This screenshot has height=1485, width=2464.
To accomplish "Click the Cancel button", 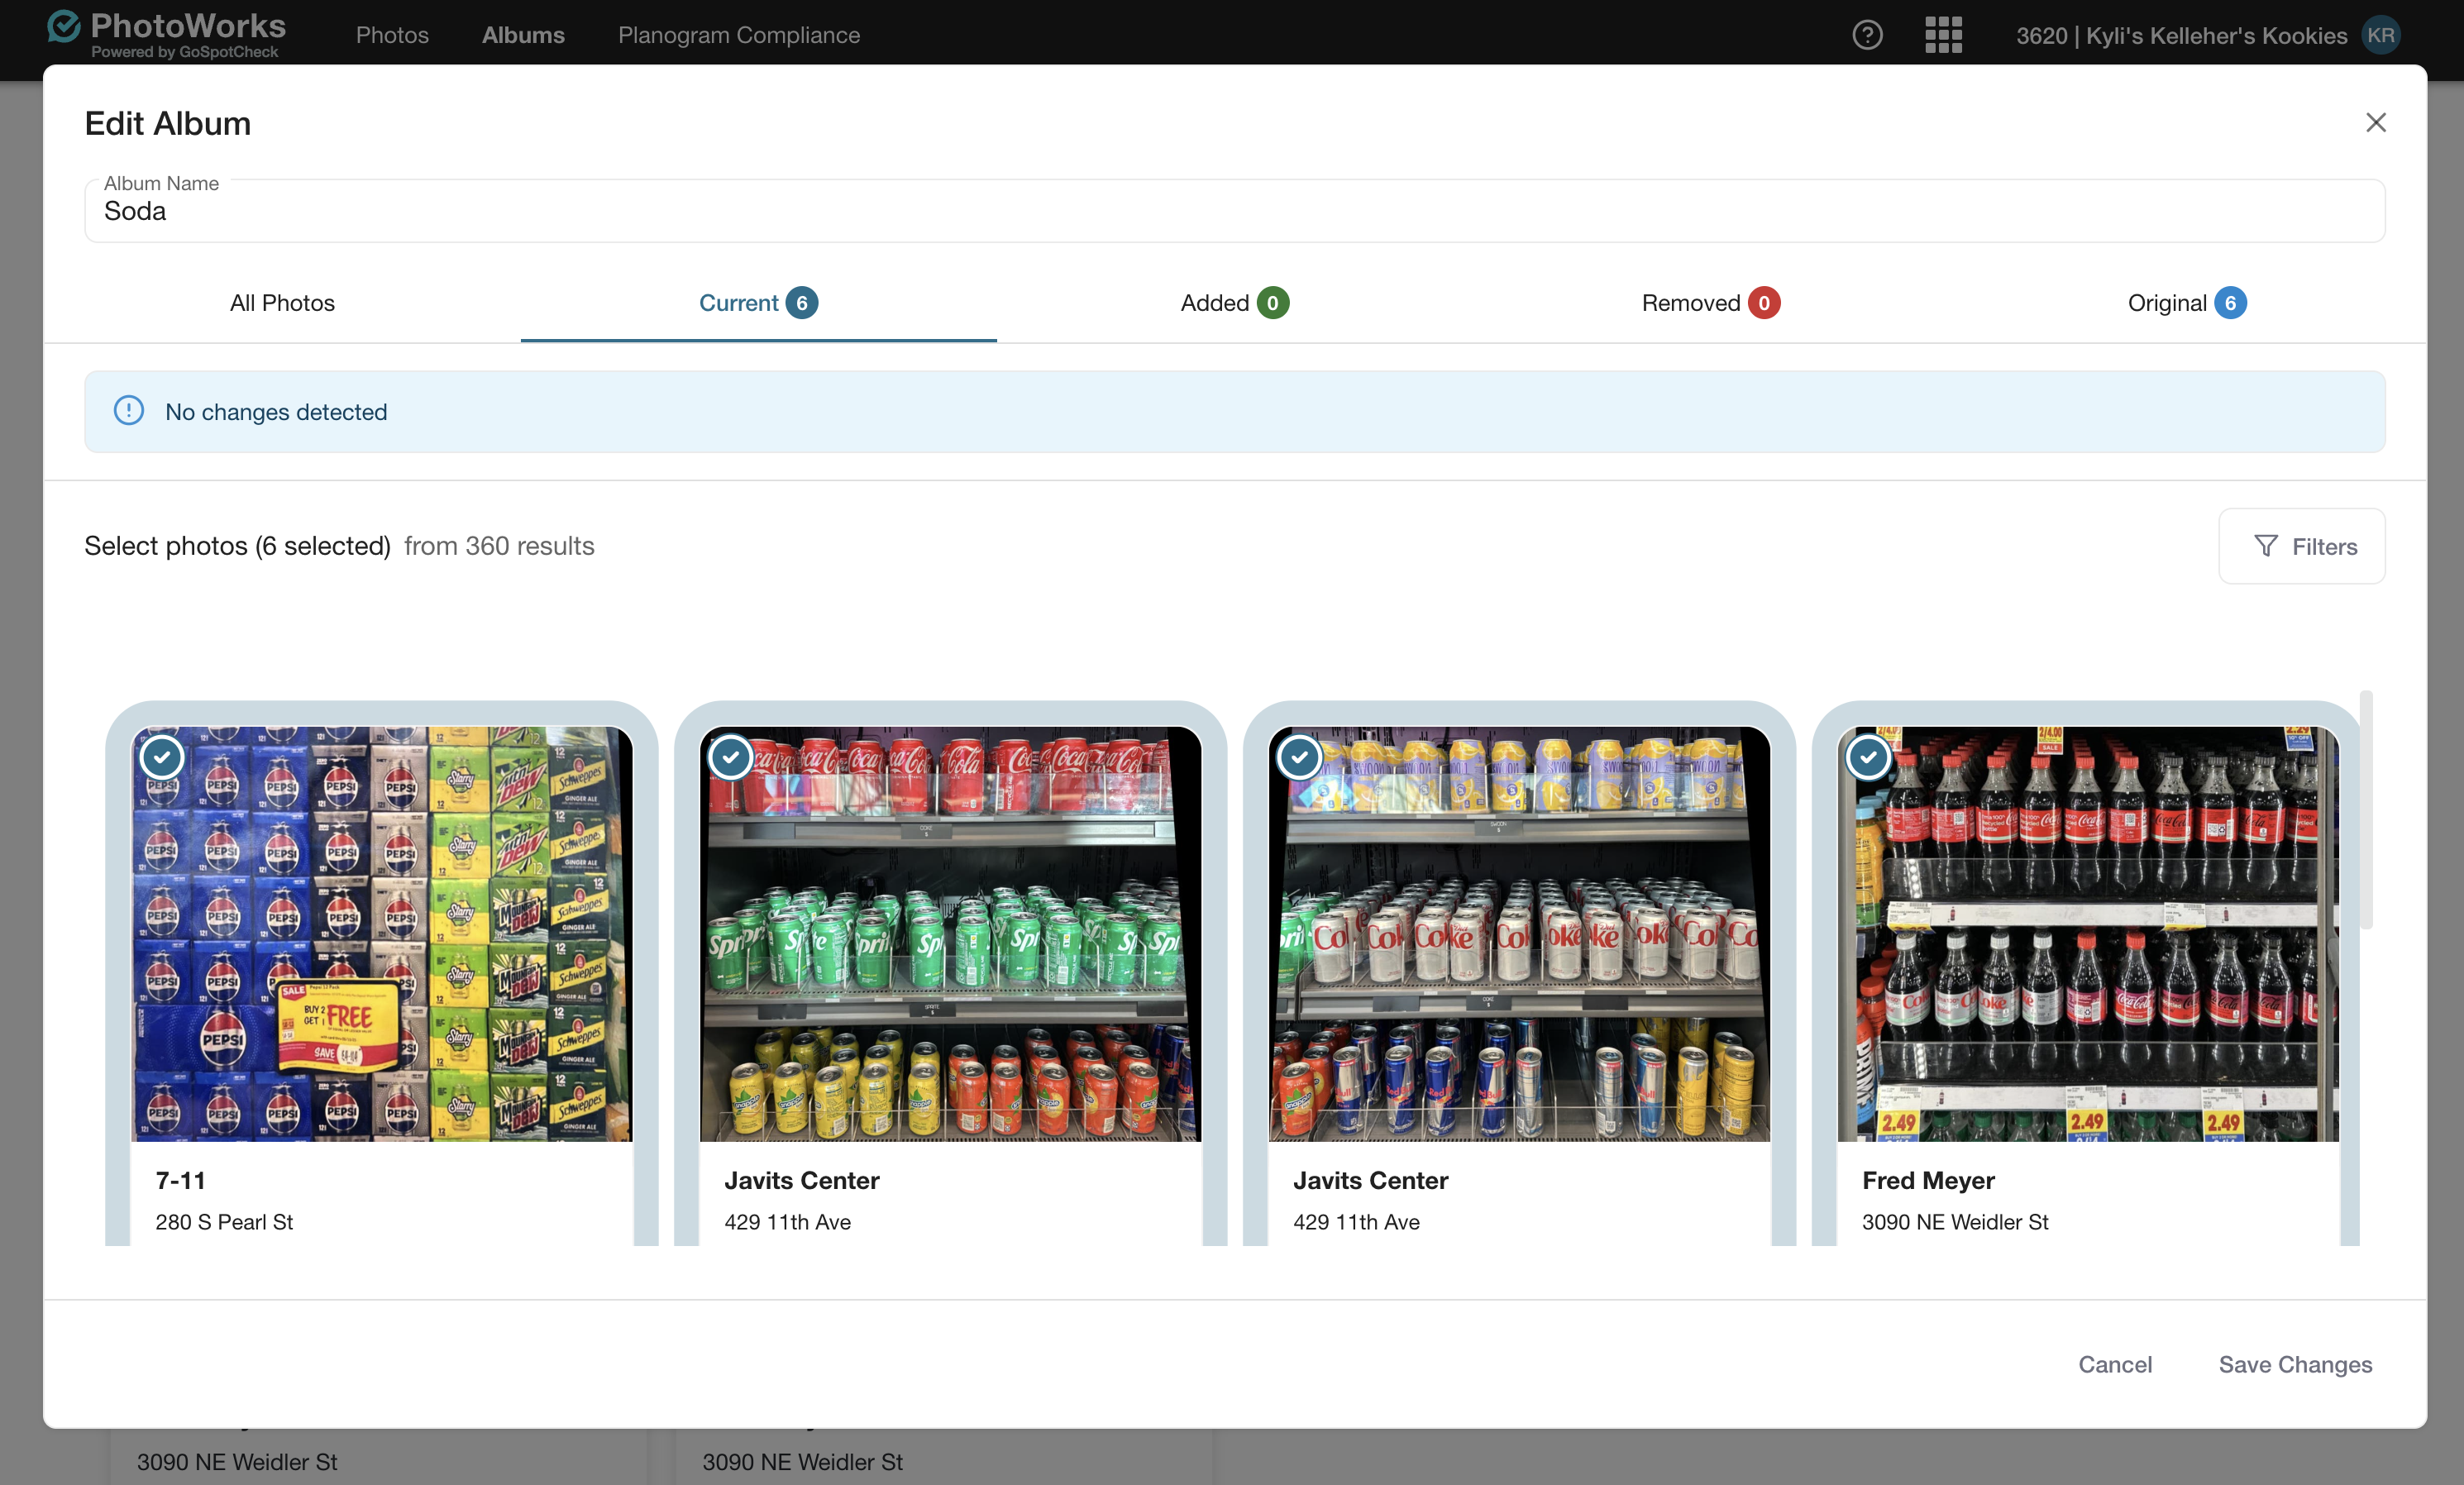I will tap(2114, 1364).
